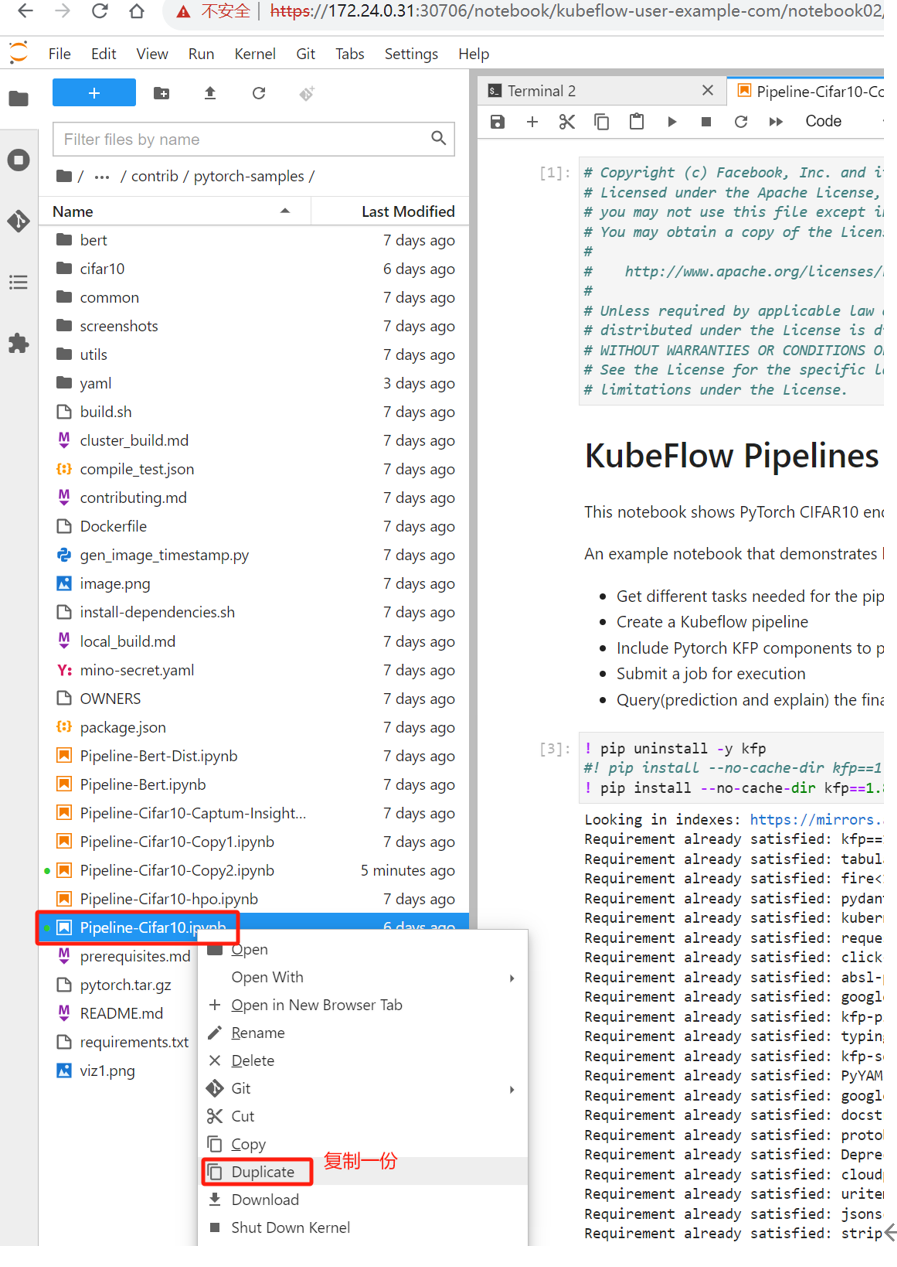Run the selected cell
Image resolution: width=897 pixels, height=1267 pixels.
point(672,122)
